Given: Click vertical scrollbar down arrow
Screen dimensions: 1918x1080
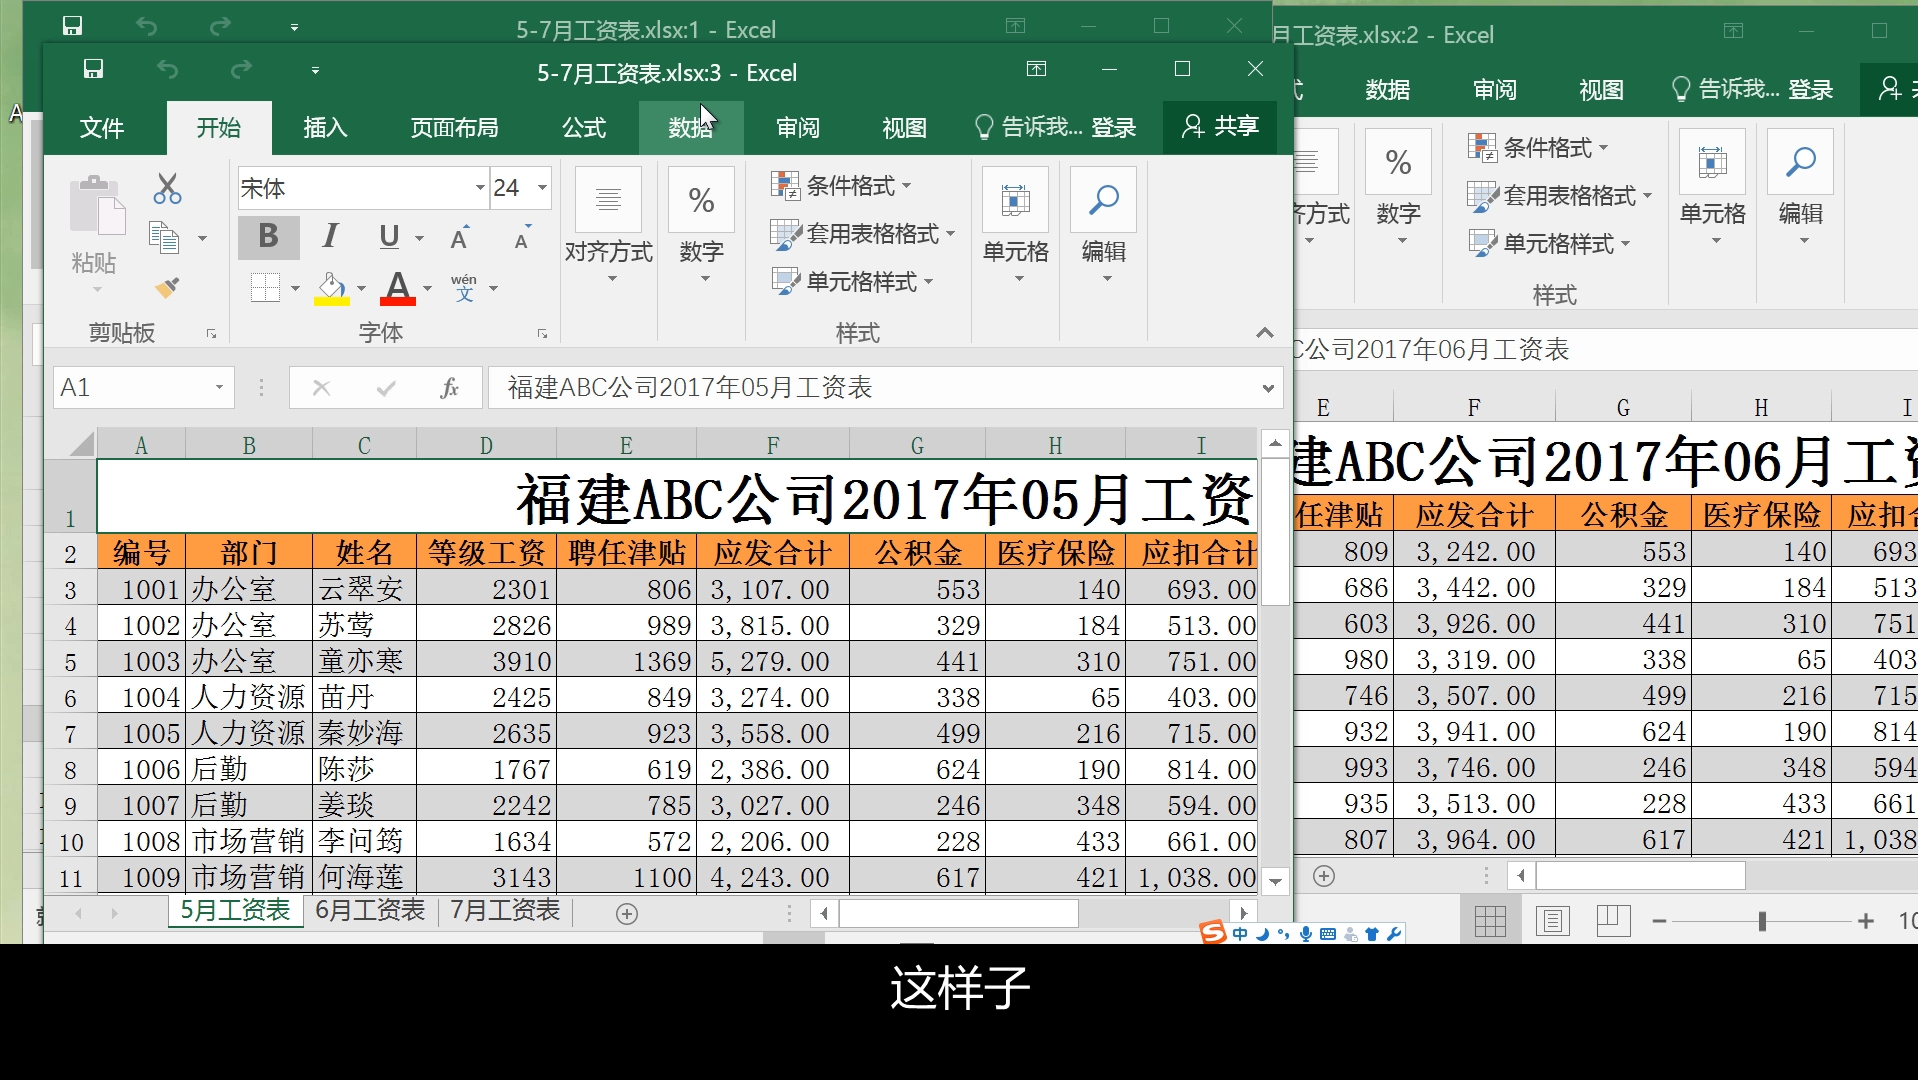Looking at the screenshot, I should point(1275,882).
